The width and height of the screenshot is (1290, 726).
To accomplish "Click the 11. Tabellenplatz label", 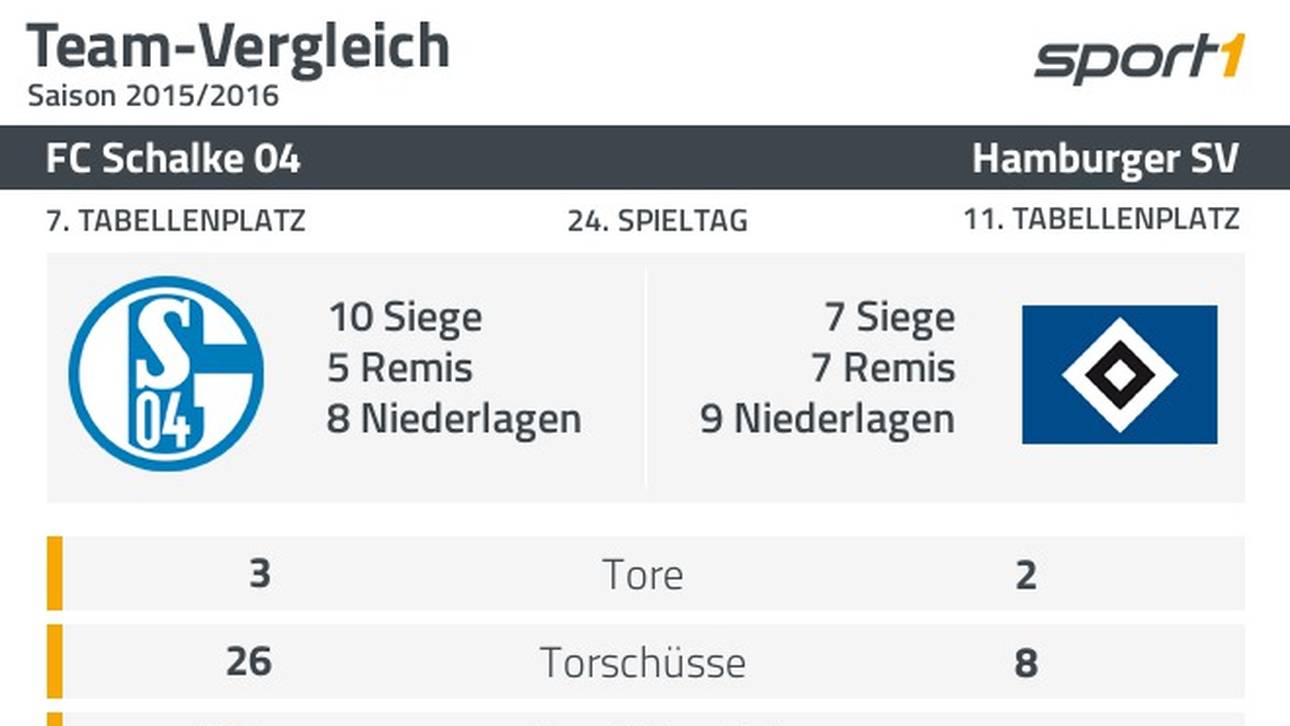I will pos(1101,220).
